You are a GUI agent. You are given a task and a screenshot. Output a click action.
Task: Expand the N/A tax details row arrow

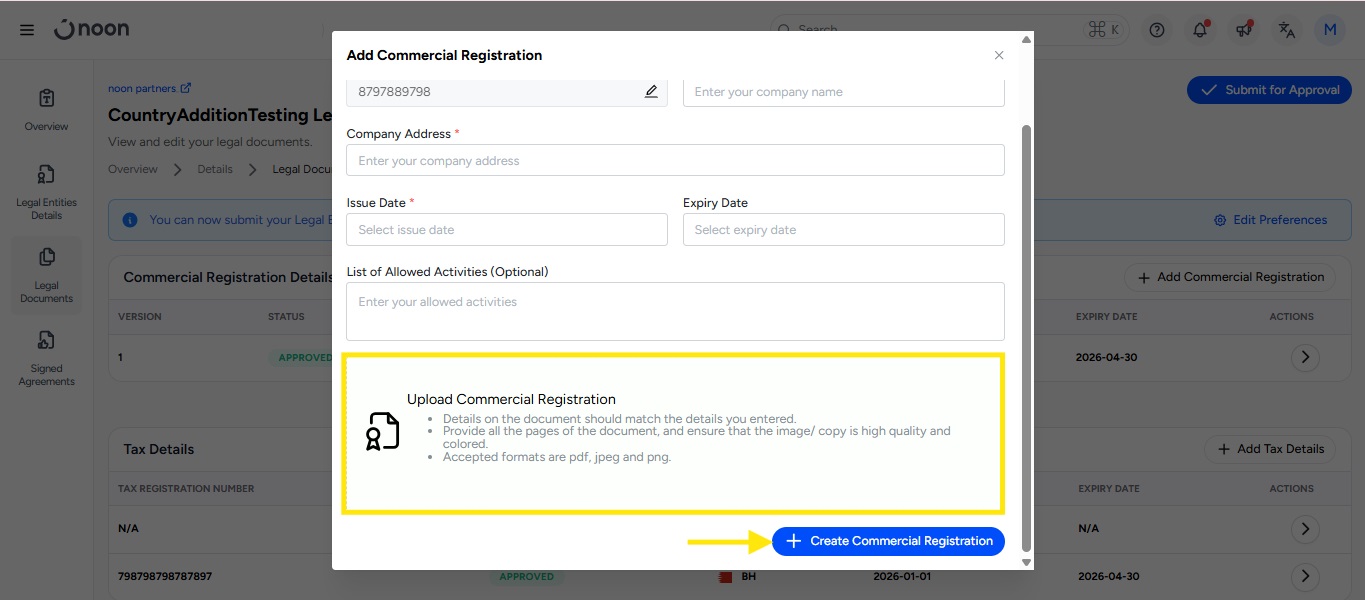[1304, 528]
